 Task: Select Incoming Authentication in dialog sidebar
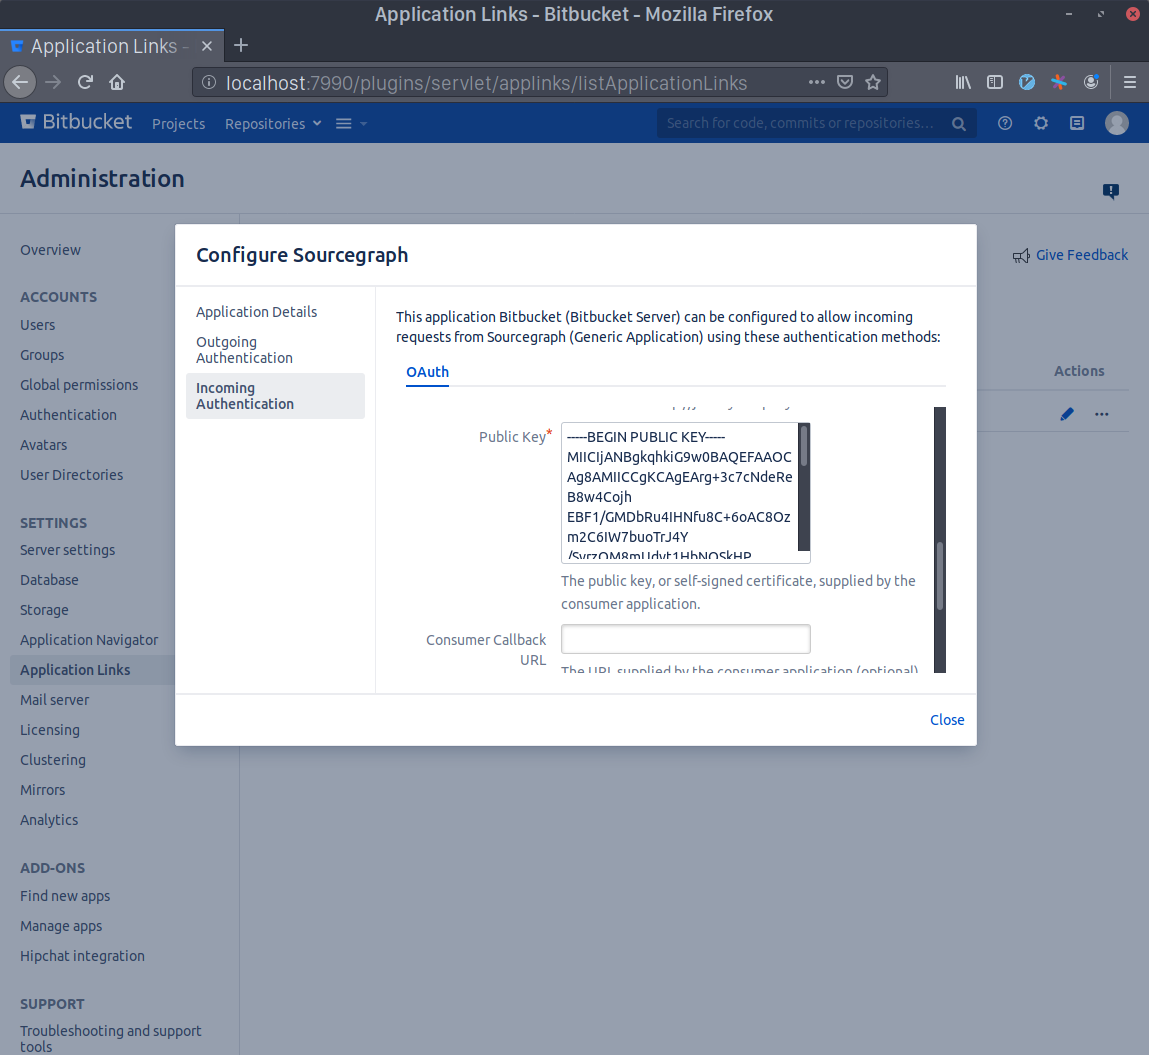pyautogui.click(x=275, y=396)
